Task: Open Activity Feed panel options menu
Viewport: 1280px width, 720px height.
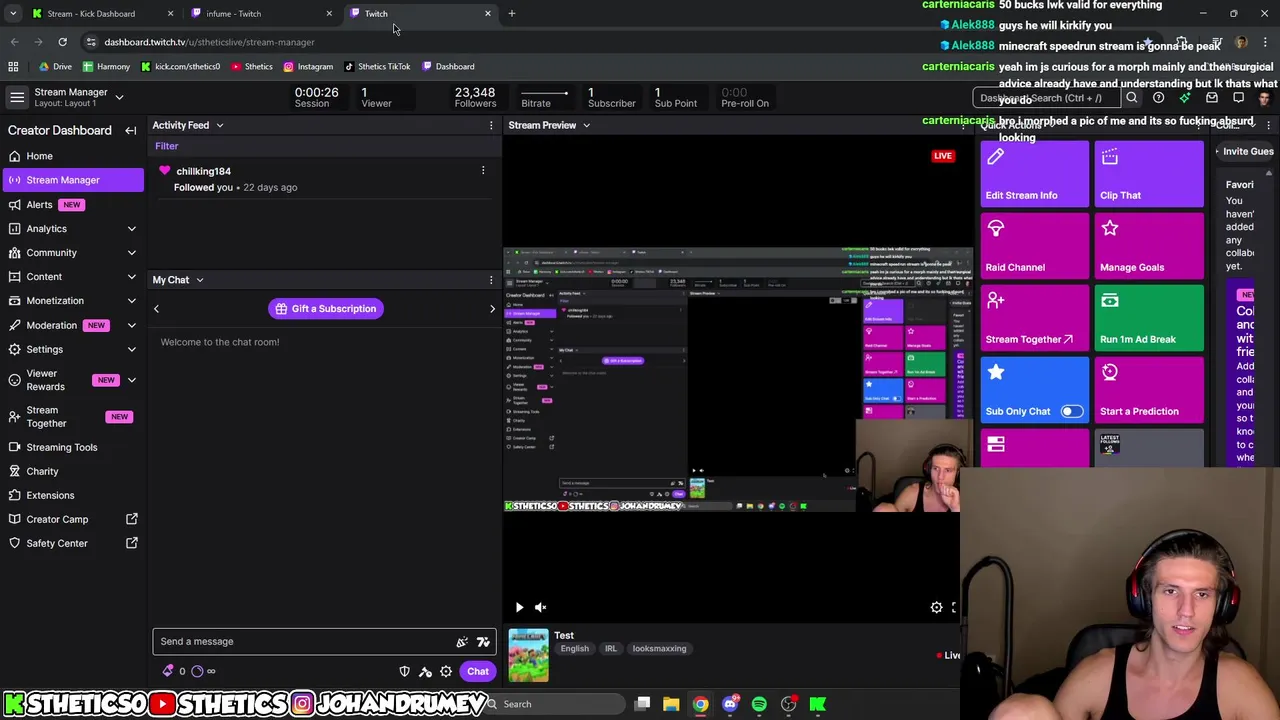Action: click(x=491, y=125)
